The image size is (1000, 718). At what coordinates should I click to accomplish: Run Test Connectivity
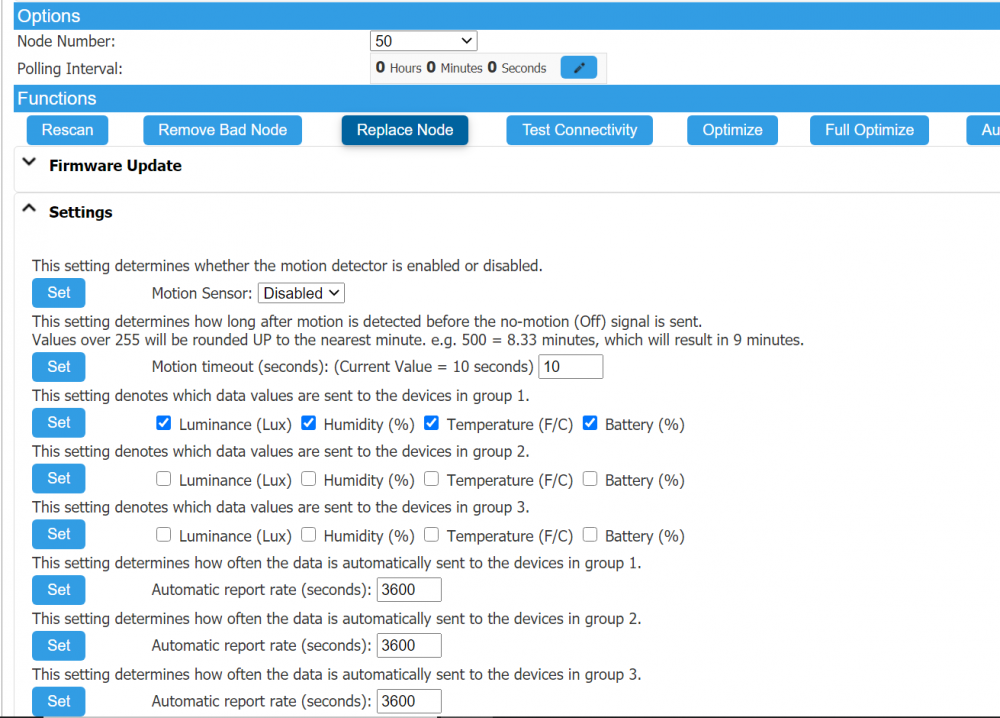579,130
